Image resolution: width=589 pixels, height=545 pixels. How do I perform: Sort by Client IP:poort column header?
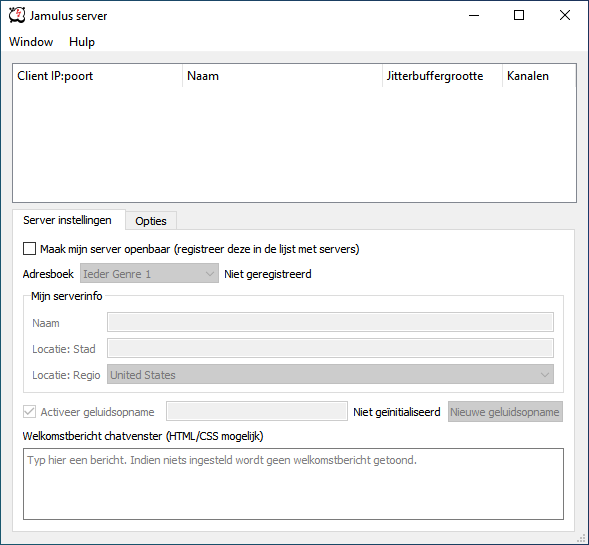pyautogui.click(x=98, y=76)
